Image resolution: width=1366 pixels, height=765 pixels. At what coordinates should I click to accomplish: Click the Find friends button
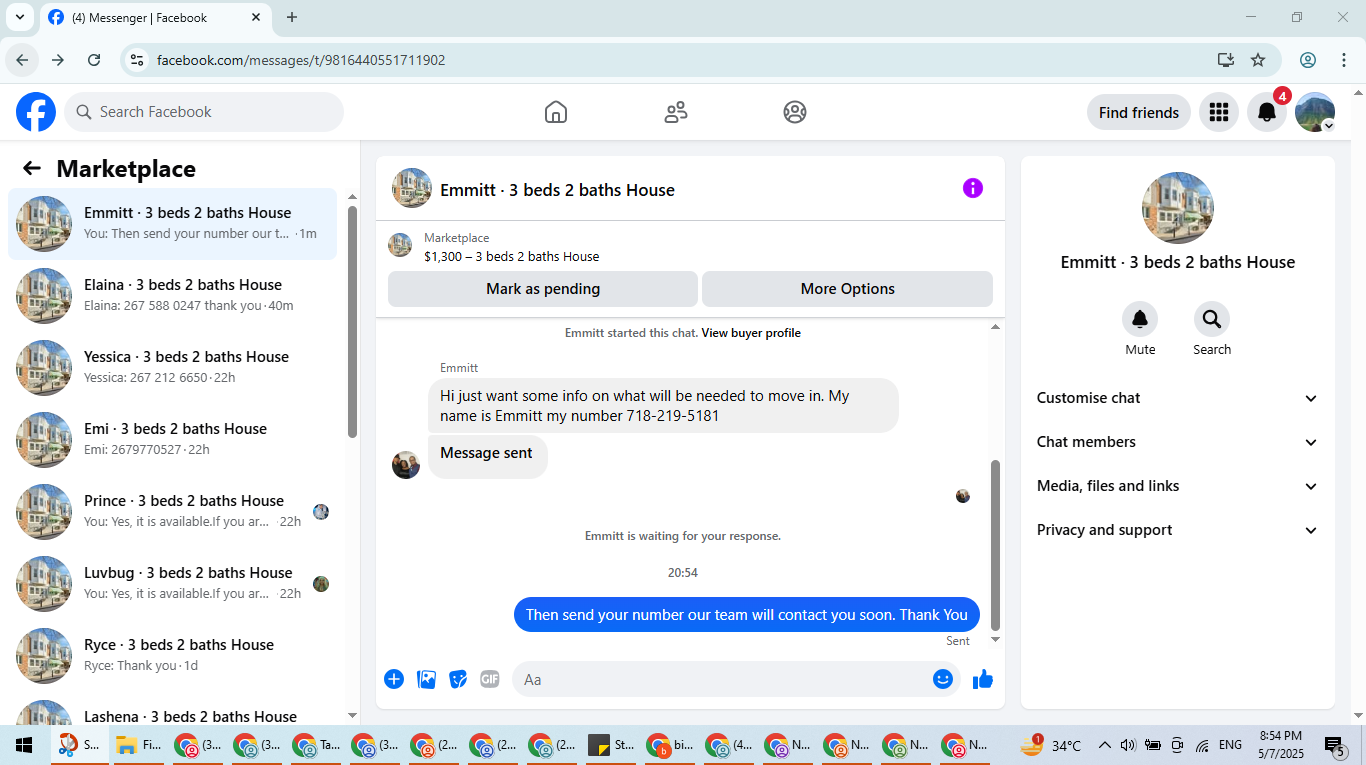[1139, 112]
